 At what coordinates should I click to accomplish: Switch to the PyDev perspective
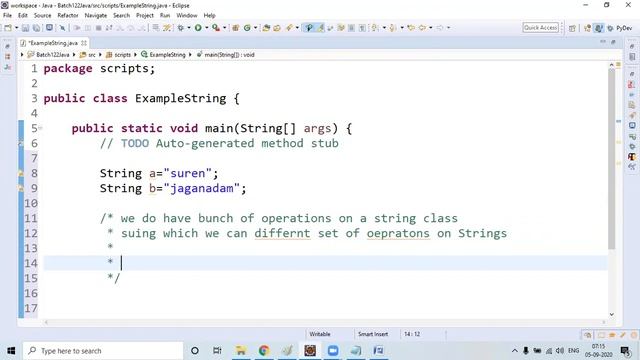619,28
